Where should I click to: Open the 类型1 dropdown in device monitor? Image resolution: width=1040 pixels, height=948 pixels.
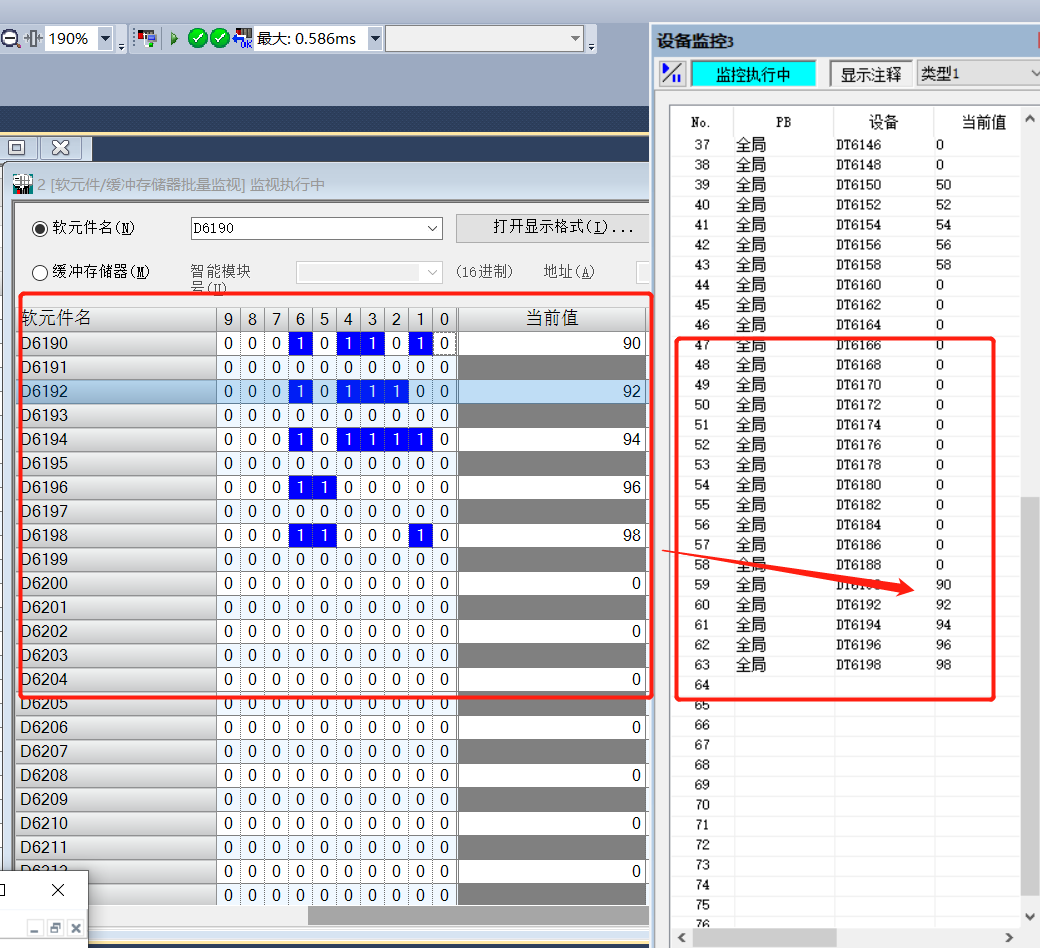(x=1033, y=74)
